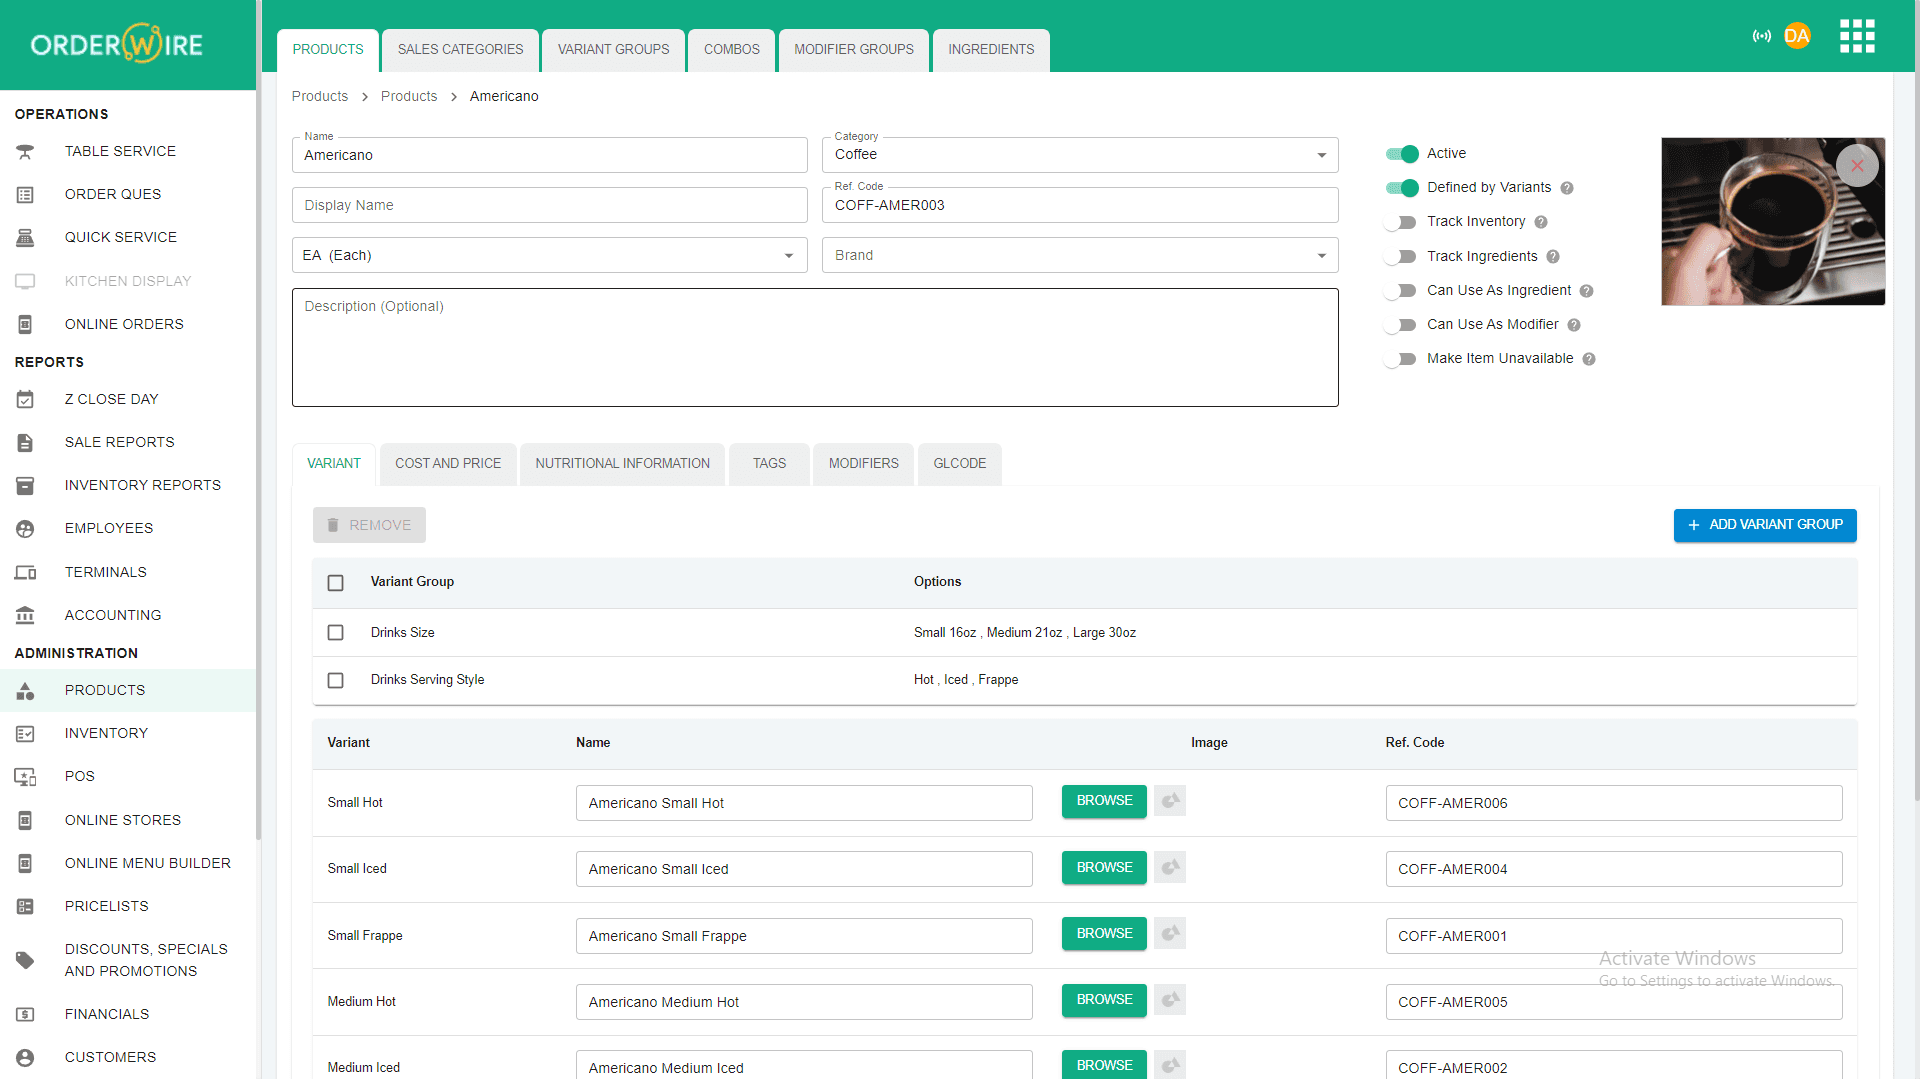Enable Make Item Unavailable switch
The width and height of the screenshot is (1920, 1079).
[x=1400, y=359]
